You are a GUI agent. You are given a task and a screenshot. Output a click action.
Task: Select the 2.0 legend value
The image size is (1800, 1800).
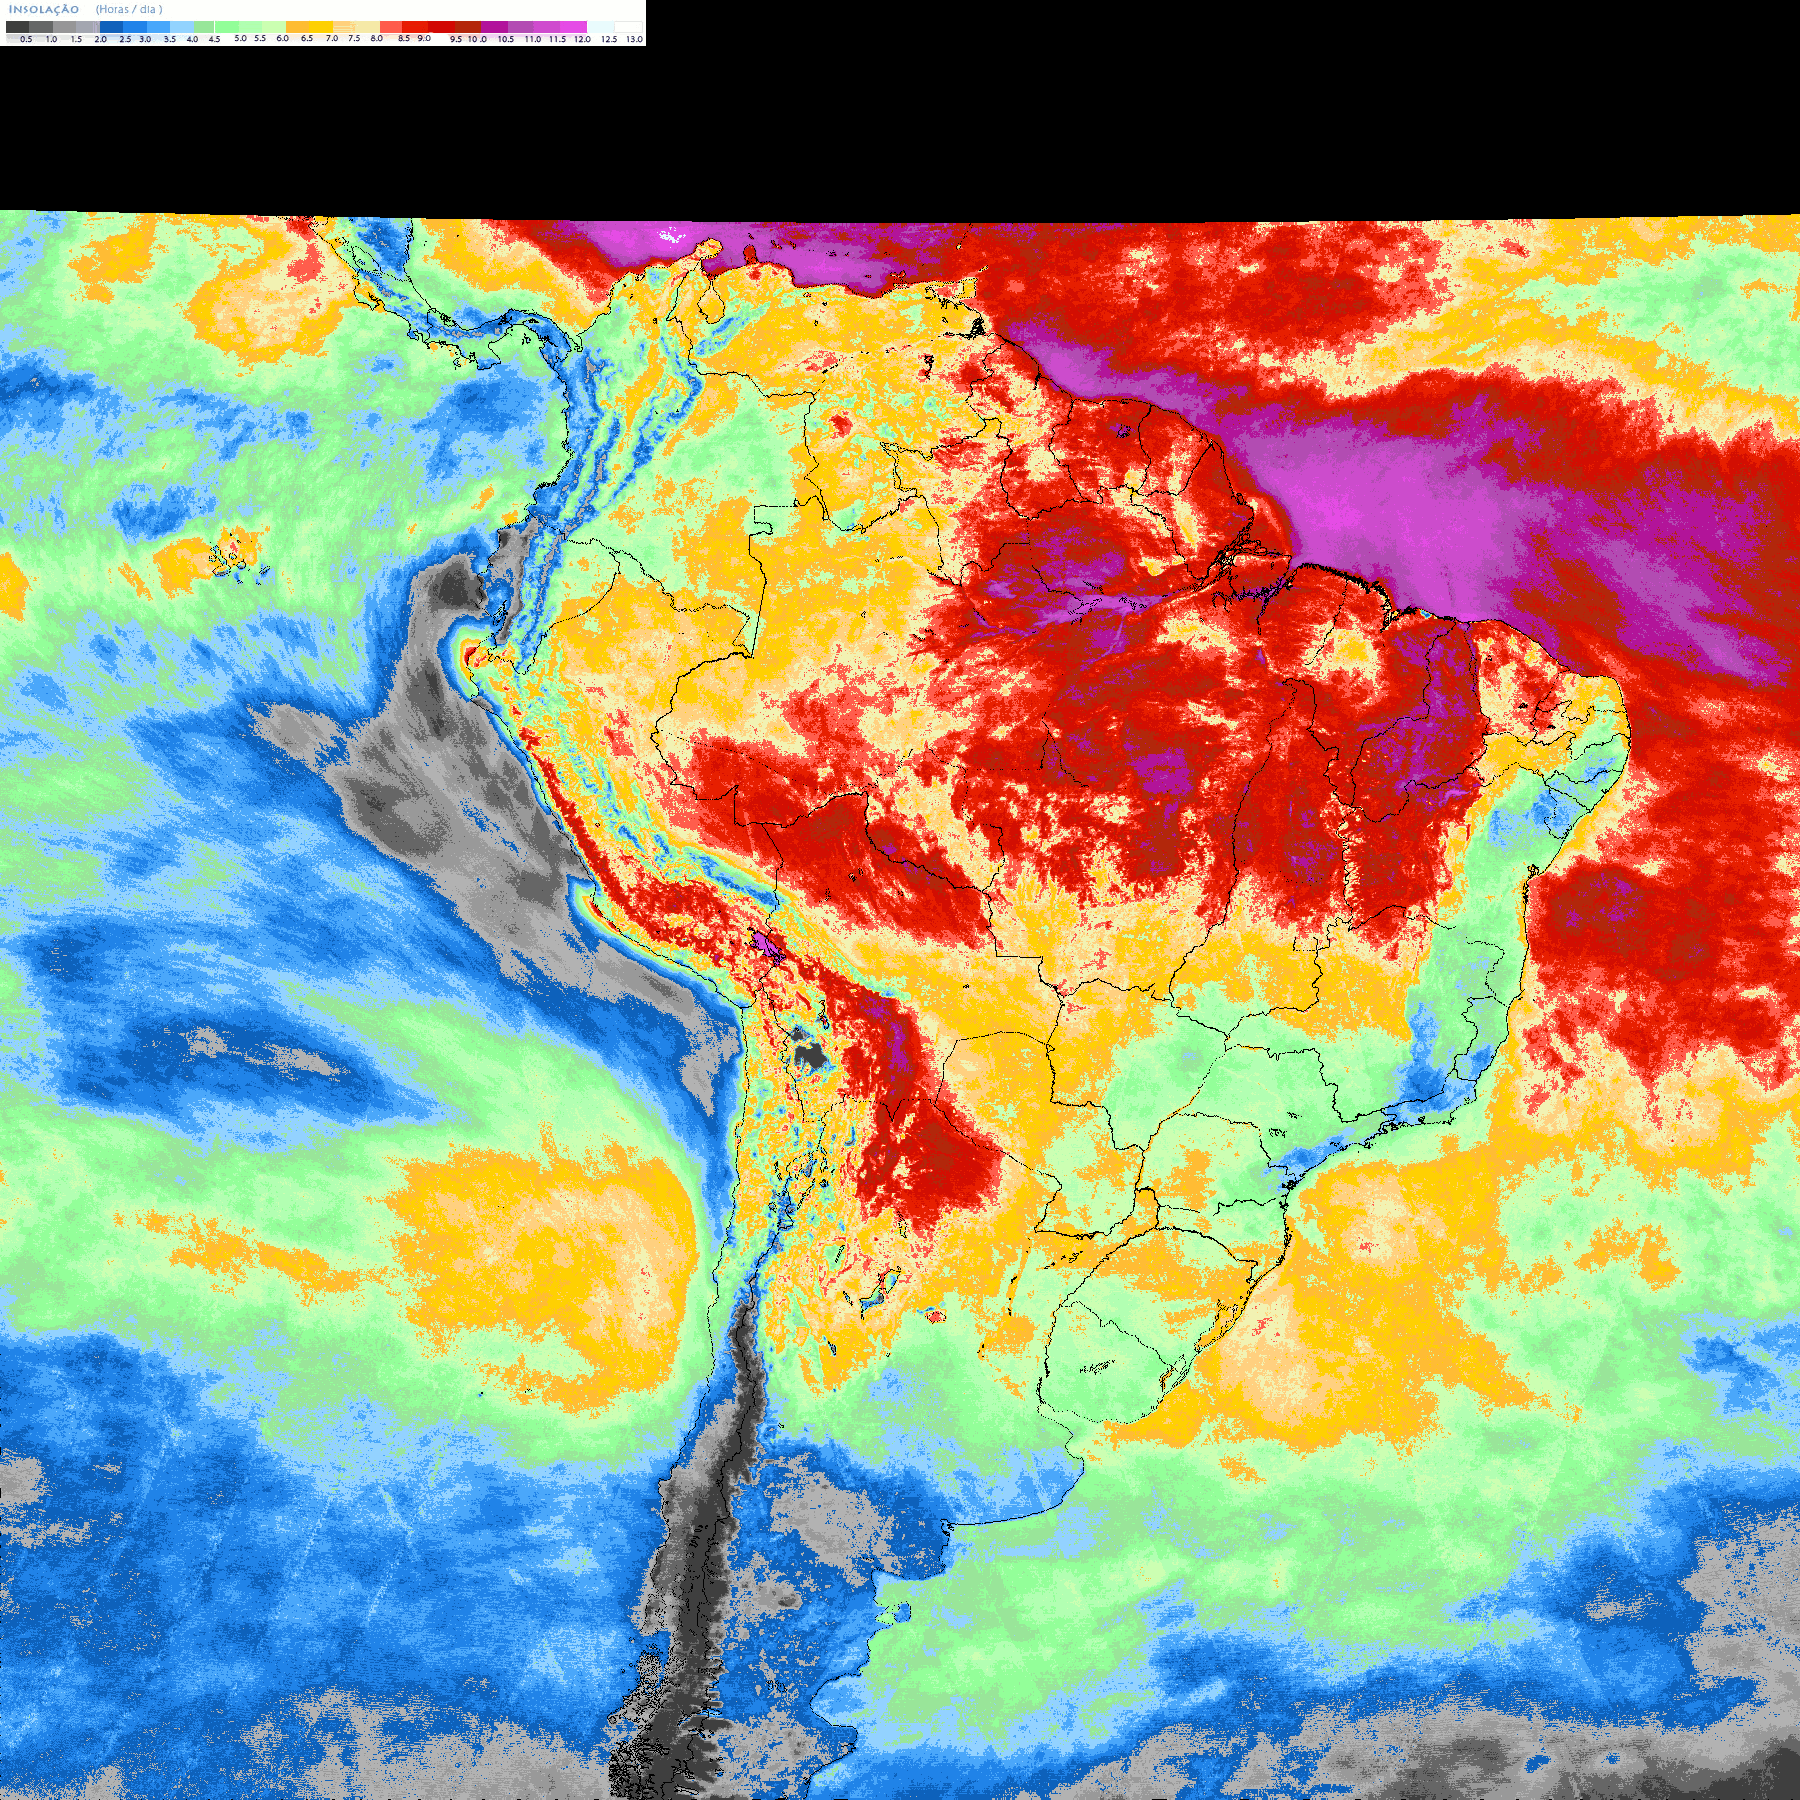point(101,39)
